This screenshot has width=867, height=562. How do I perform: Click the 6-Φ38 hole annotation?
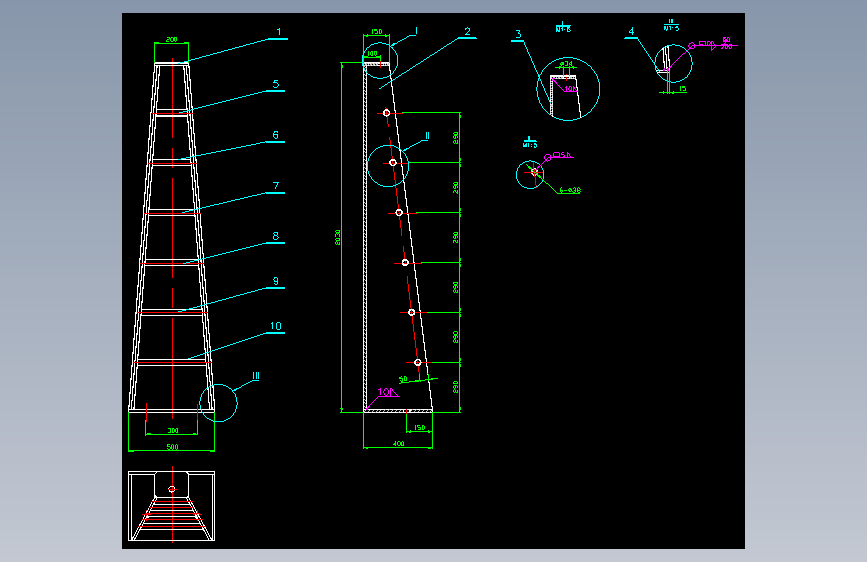point(570,190)
